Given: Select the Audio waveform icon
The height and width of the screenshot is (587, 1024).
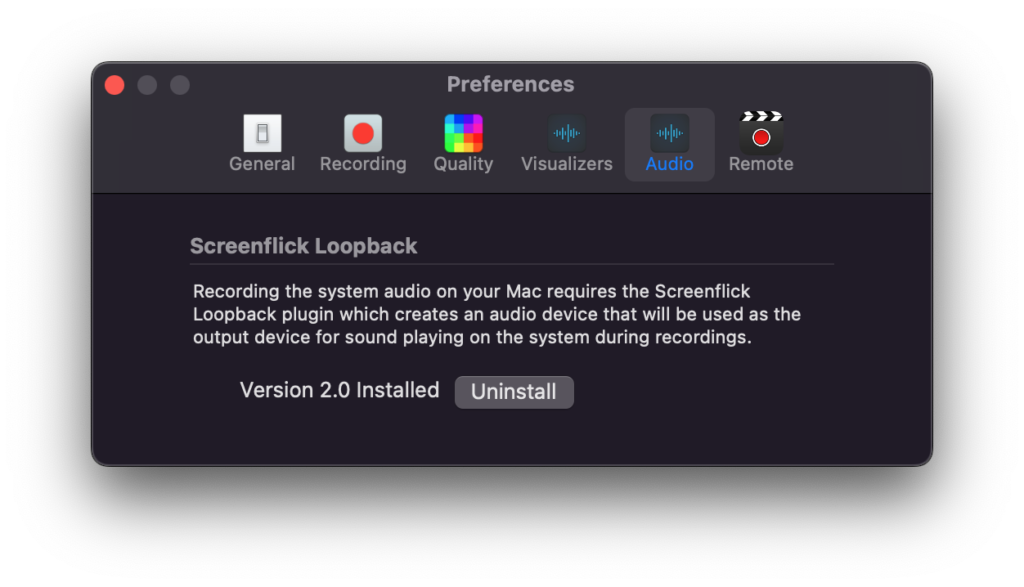Looking at the screenshot, I should pyautogui.click(x=669, y=133).
